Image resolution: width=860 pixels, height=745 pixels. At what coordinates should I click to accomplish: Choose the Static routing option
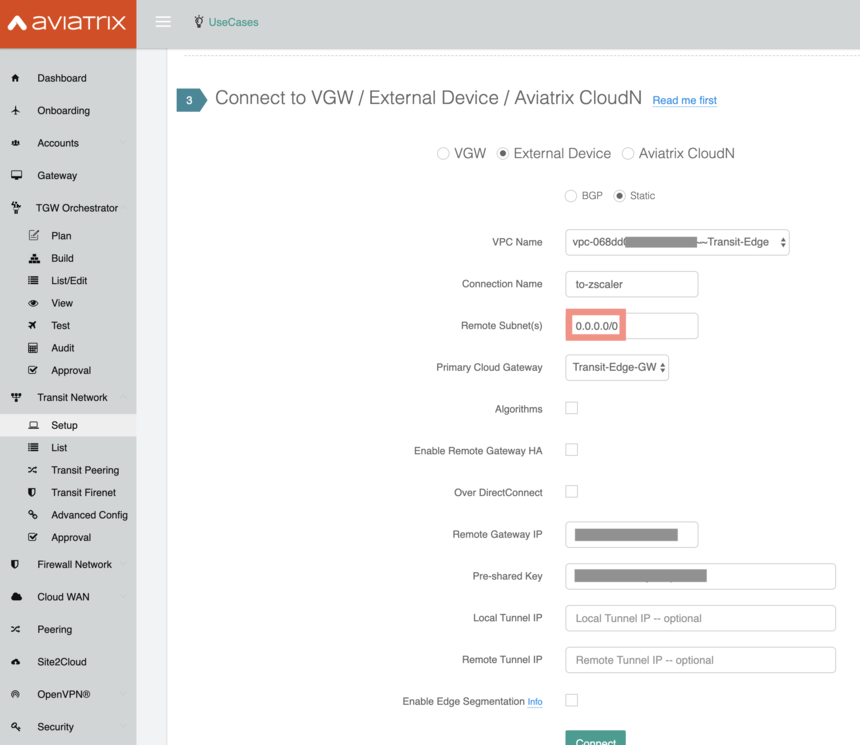coord(619,196)
